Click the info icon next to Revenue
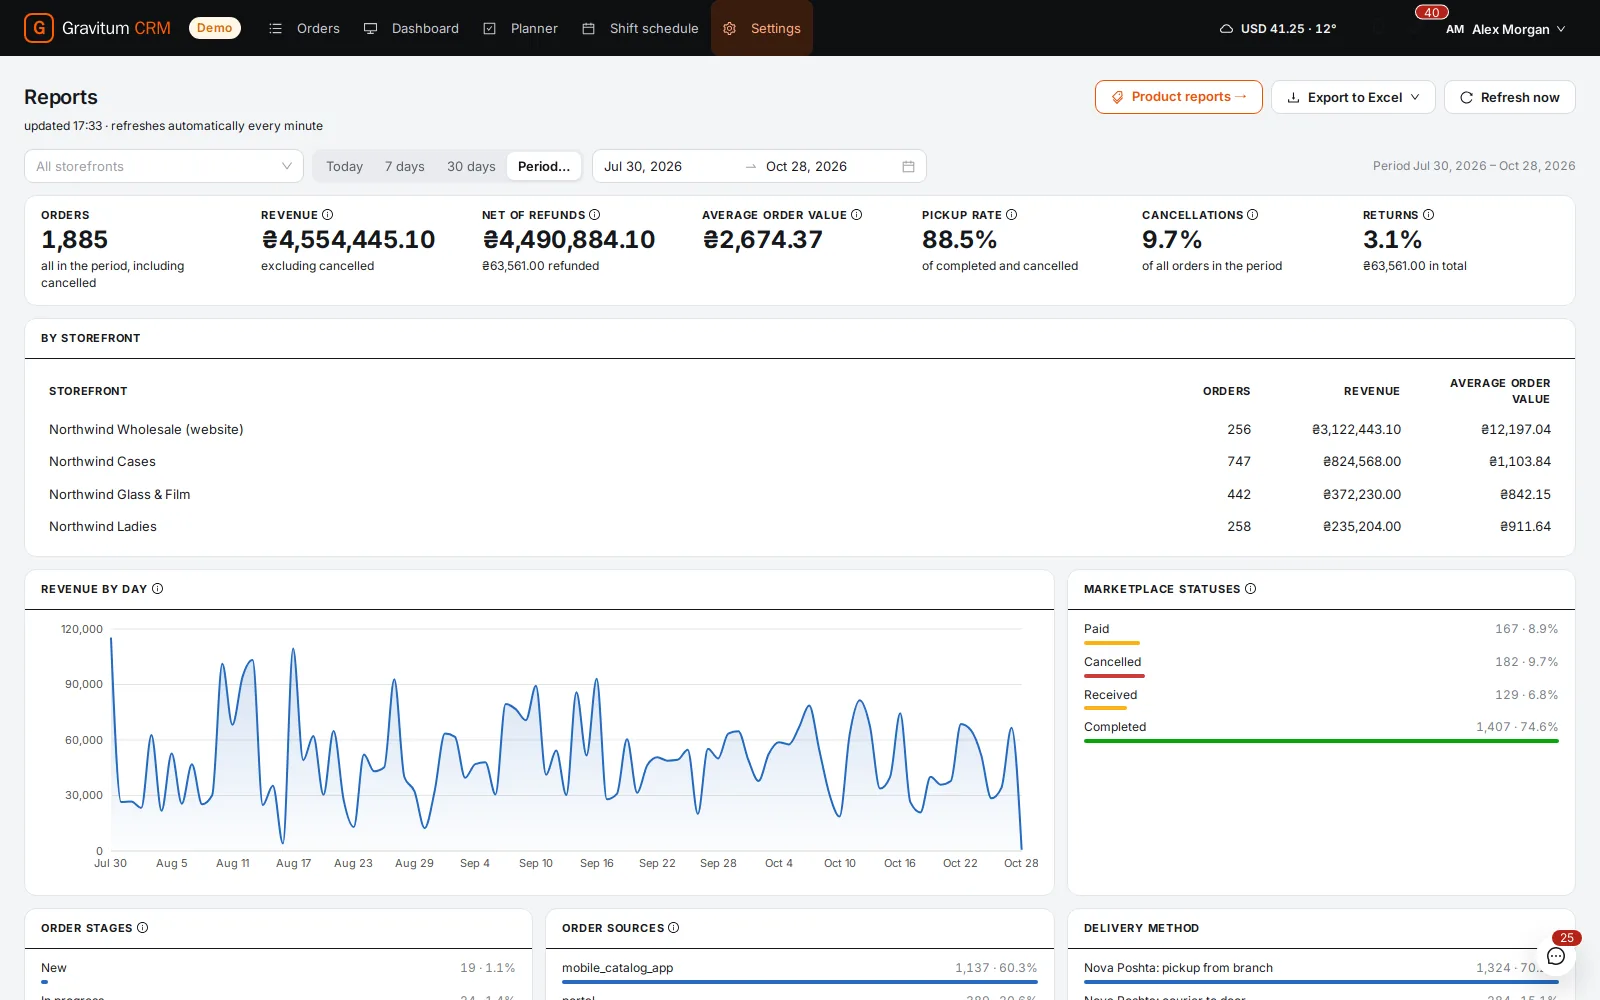This screenshot has height=1000, width=1600. (x=327, y=215)
